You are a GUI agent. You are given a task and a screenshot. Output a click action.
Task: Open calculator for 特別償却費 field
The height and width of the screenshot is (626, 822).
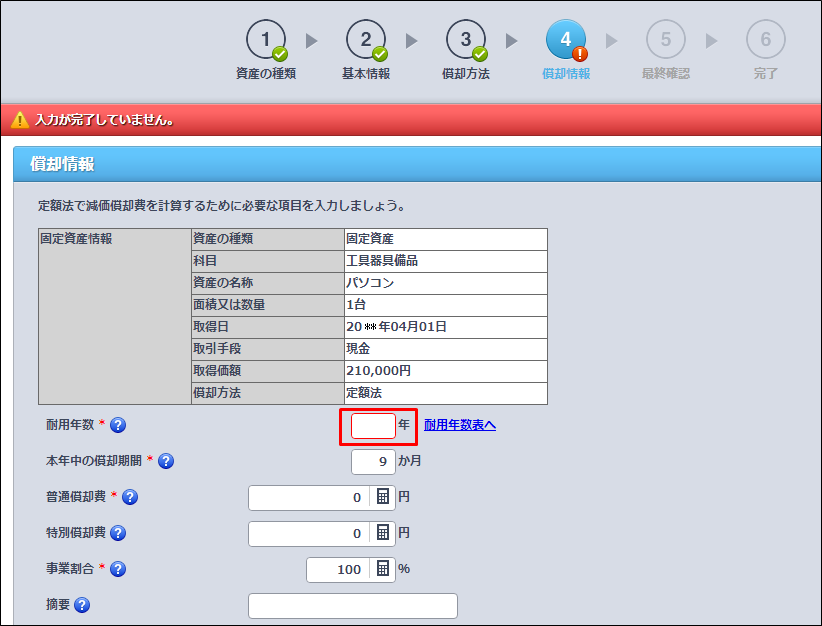click(383, 533)
